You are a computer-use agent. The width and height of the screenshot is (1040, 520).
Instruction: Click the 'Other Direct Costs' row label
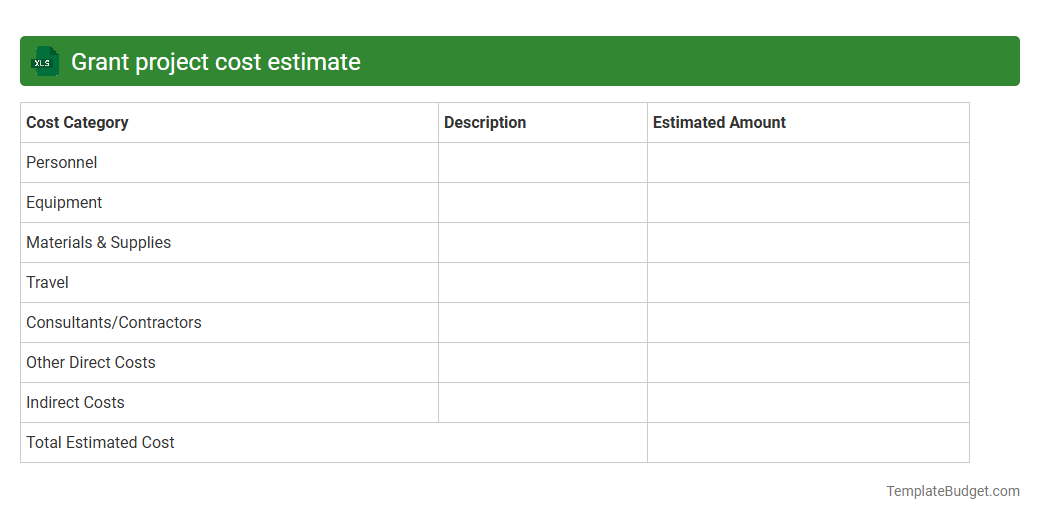point(91,362)
